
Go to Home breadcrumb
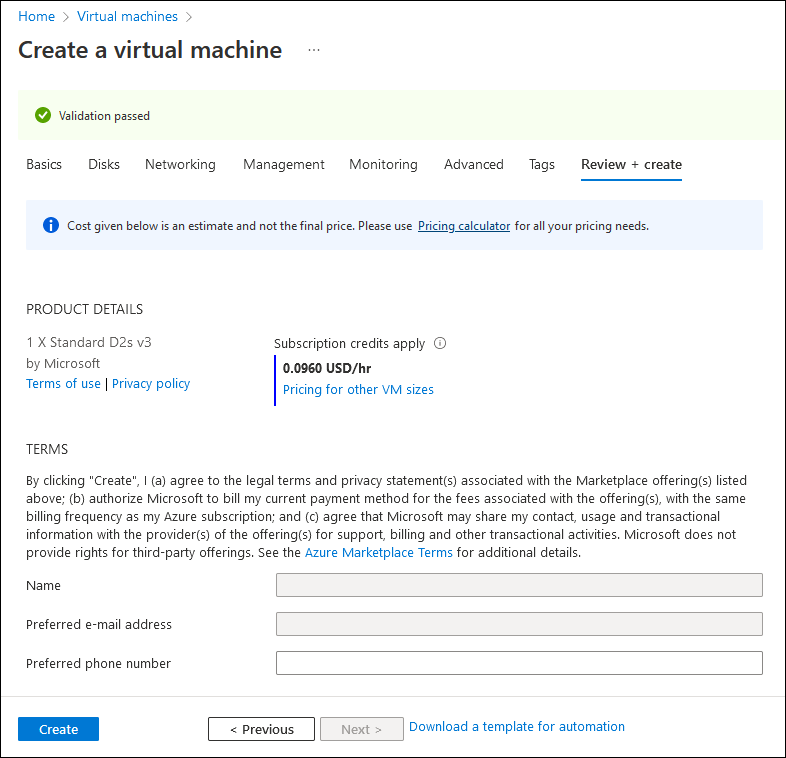tap(37, 17)
